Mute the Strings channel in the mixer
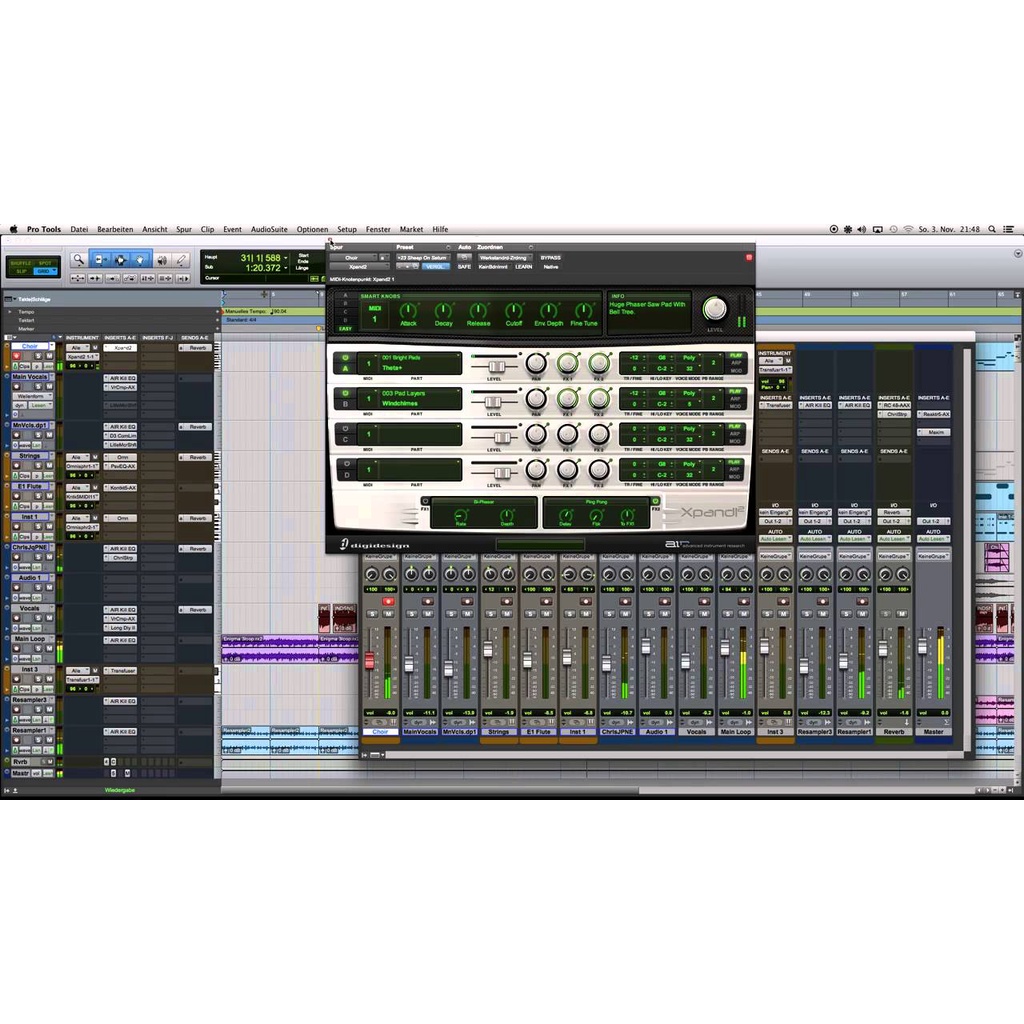 (x=506, y=615)
